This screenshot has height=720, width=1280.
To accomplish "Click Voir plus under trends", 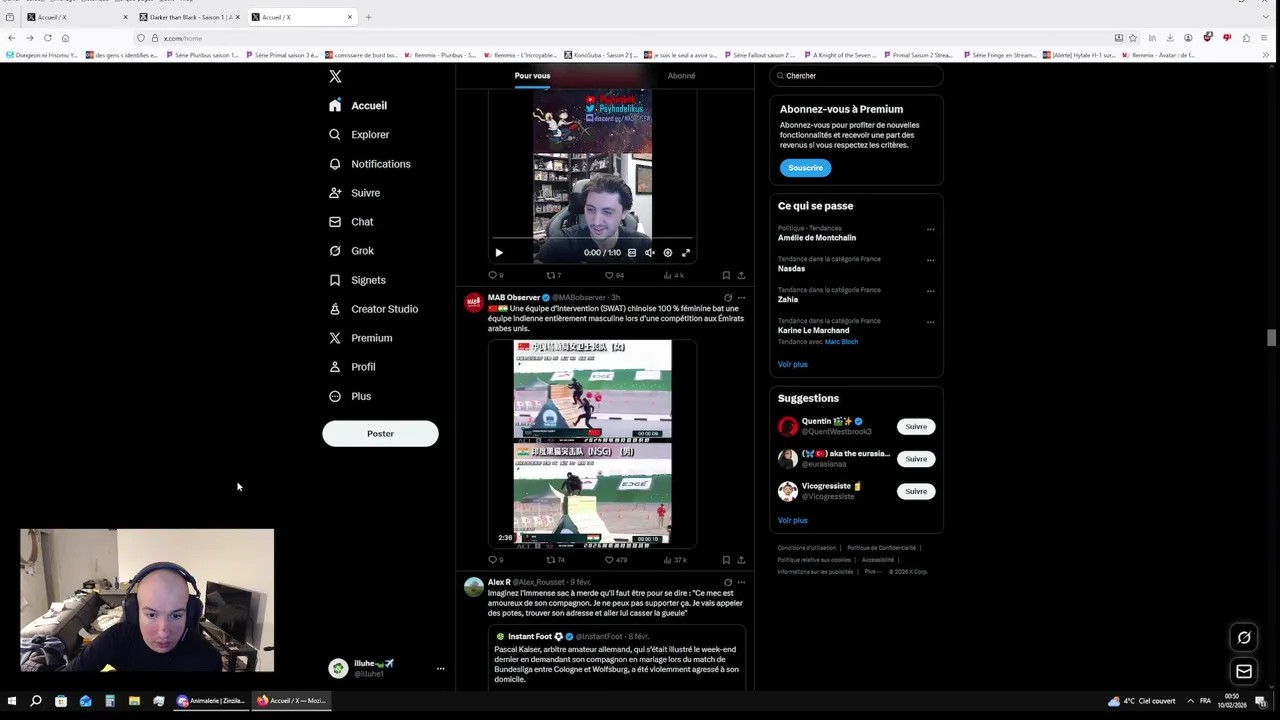I will [x=792, y=364].
